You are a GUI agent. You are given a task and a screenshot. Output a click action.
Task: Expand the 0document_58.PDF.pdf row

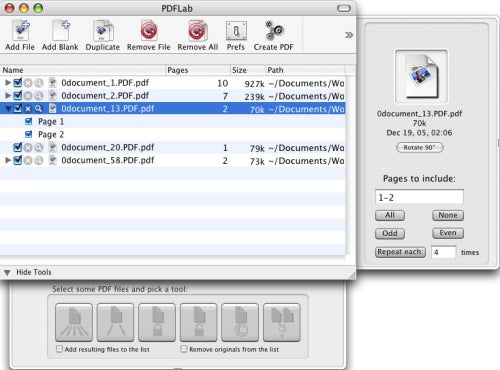tap(8, 160)
